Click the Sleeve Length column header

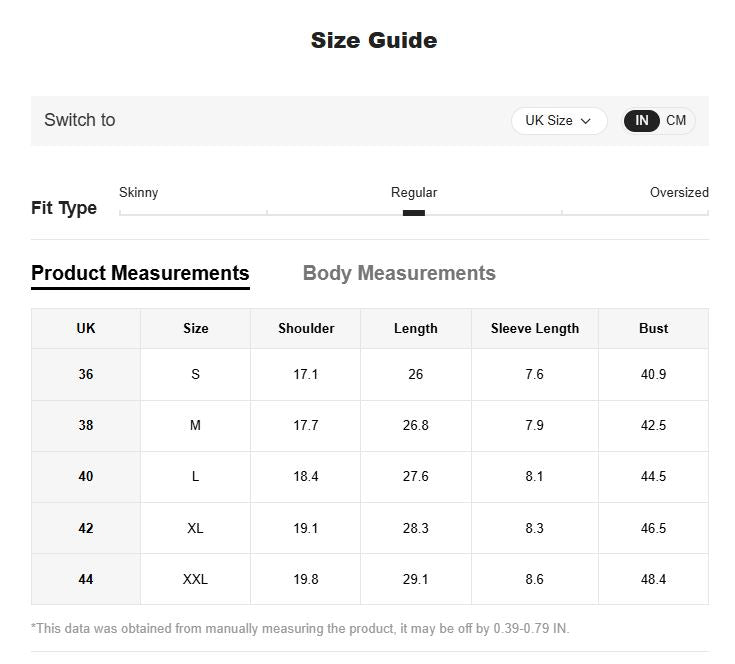pos(535,328)
